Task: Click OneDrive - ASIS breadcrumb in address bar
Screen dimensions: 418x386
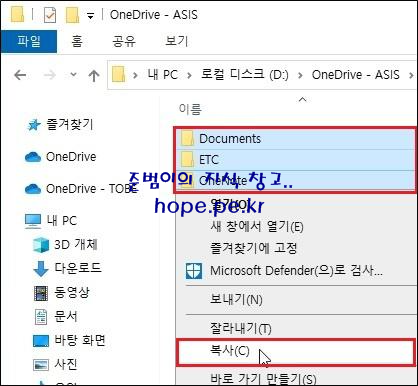Action: tap(355, 75)
